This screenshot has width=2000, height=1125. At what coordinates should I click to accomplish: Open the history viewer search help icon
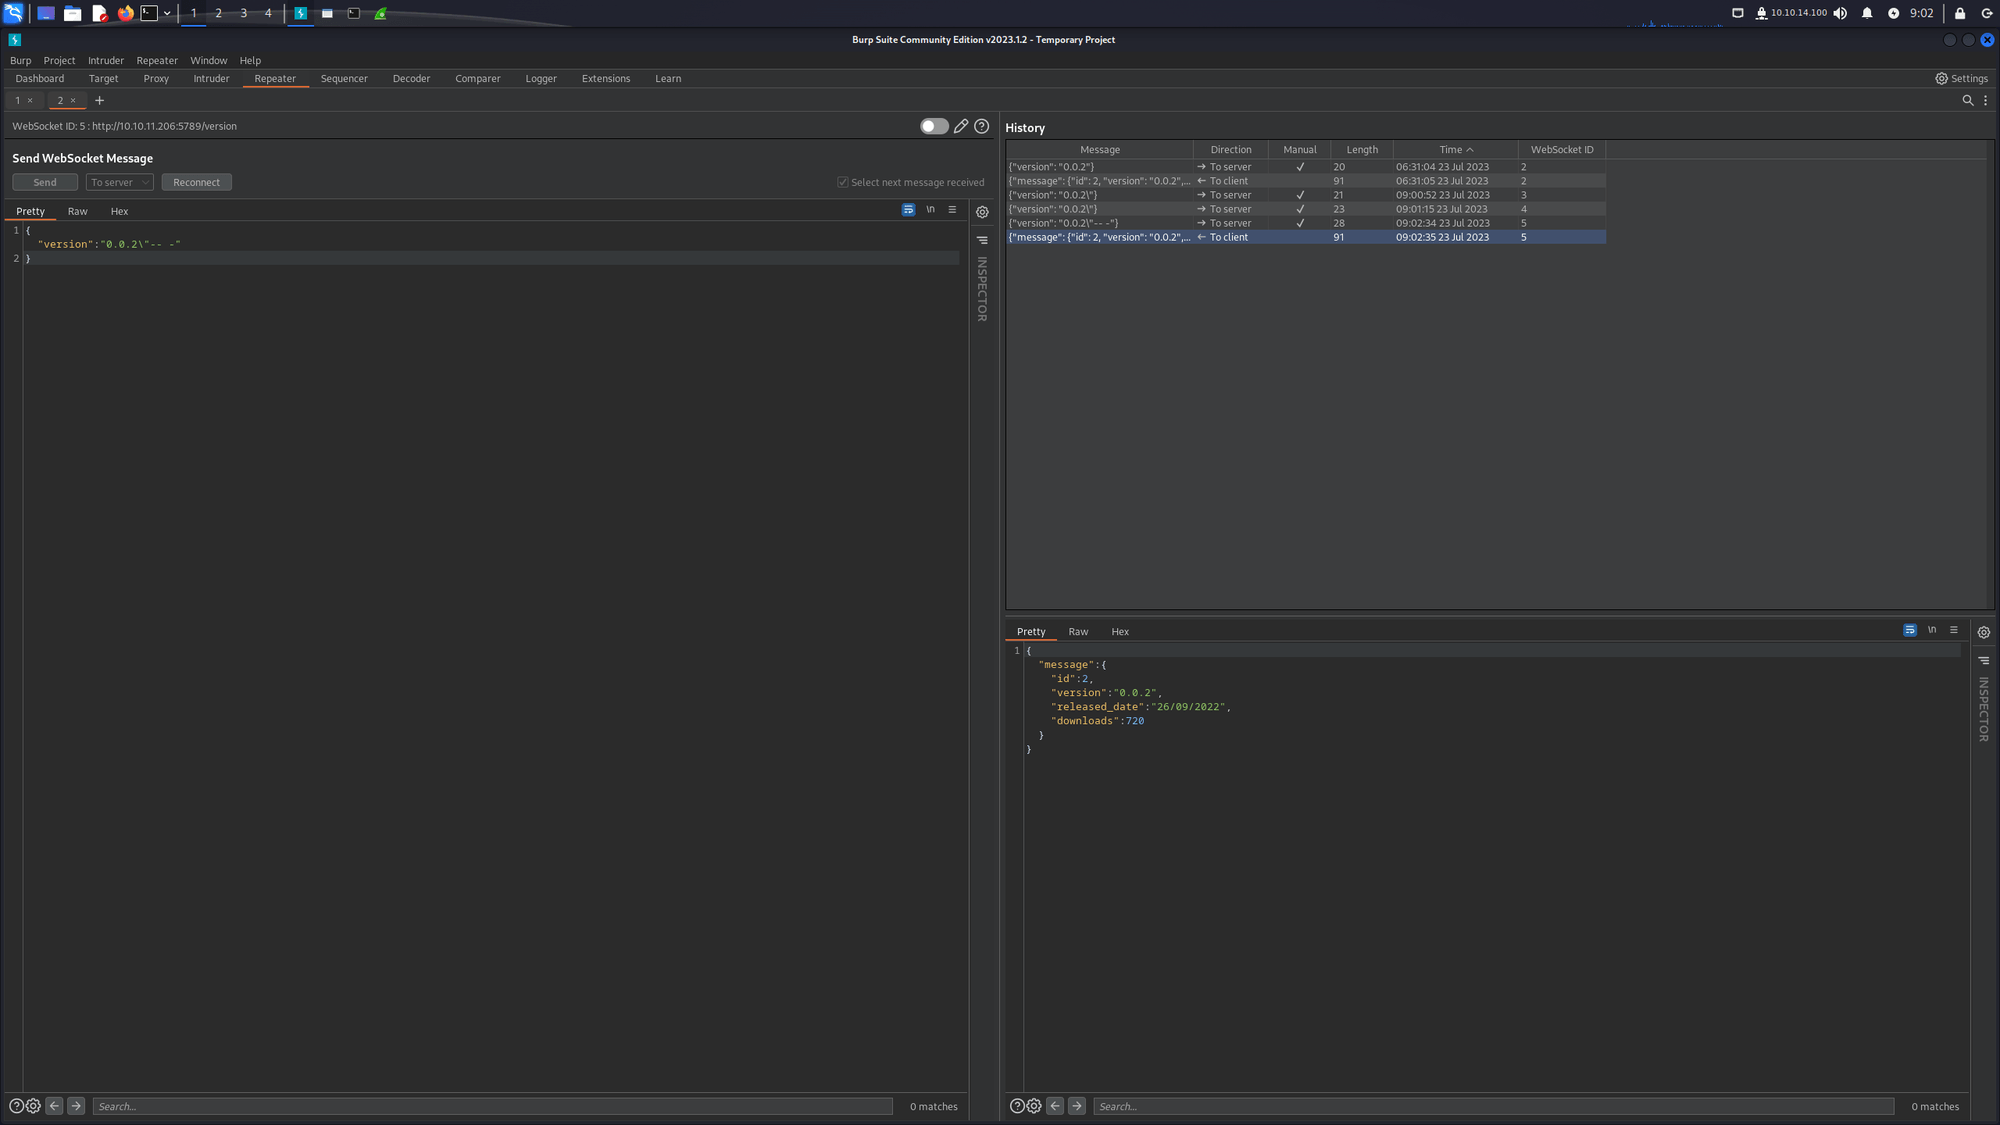1017,1106
